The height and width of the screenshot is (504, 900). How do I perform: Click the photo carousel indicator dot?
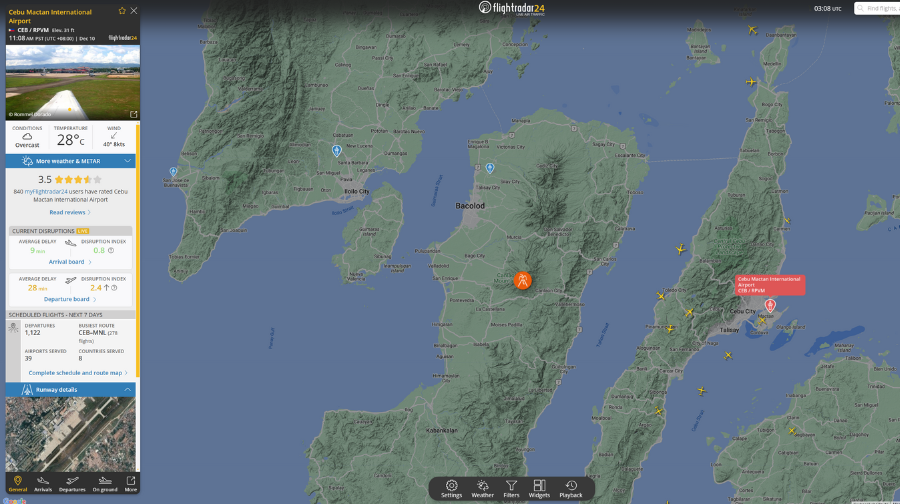tap(70, 109)
